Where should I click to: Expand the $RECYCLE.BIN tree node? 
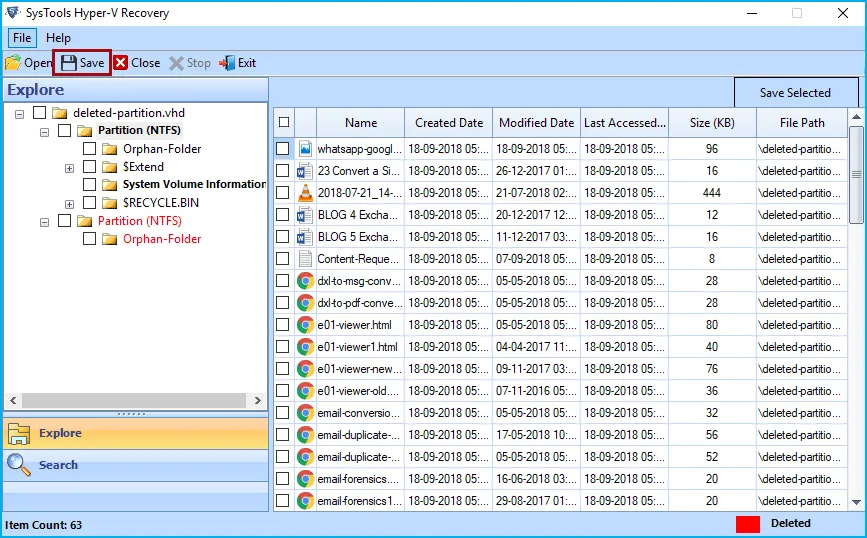pyautogui.click(x=69, y=203)
